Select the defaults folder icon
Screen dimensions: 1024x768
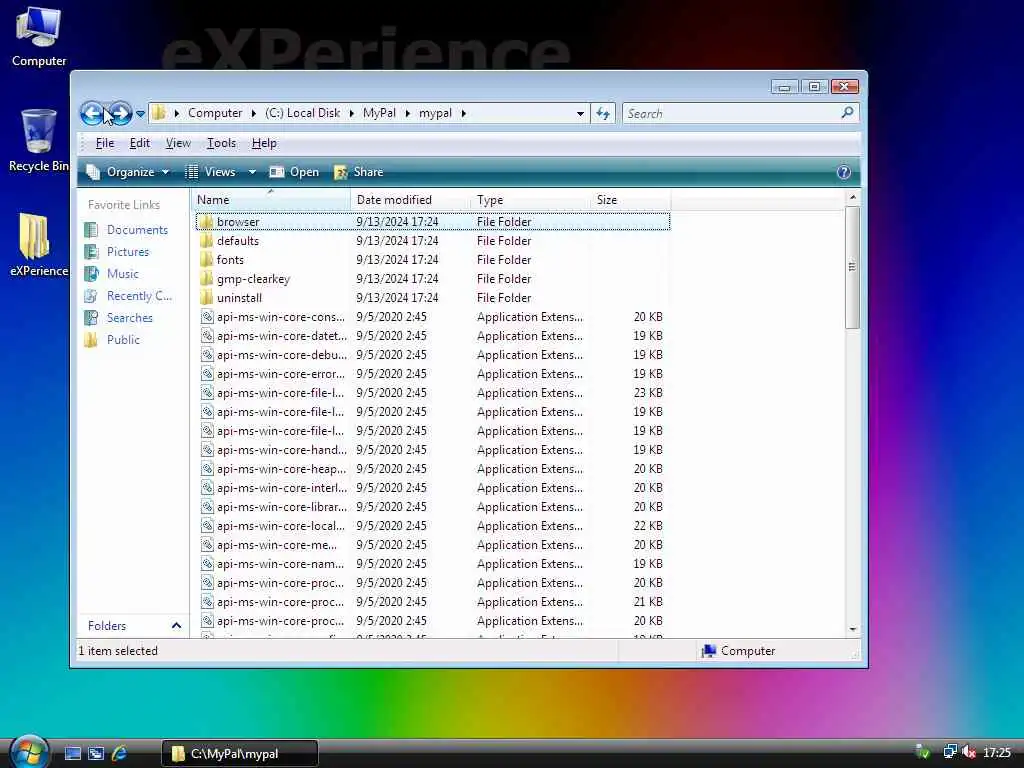coord(206,241)
